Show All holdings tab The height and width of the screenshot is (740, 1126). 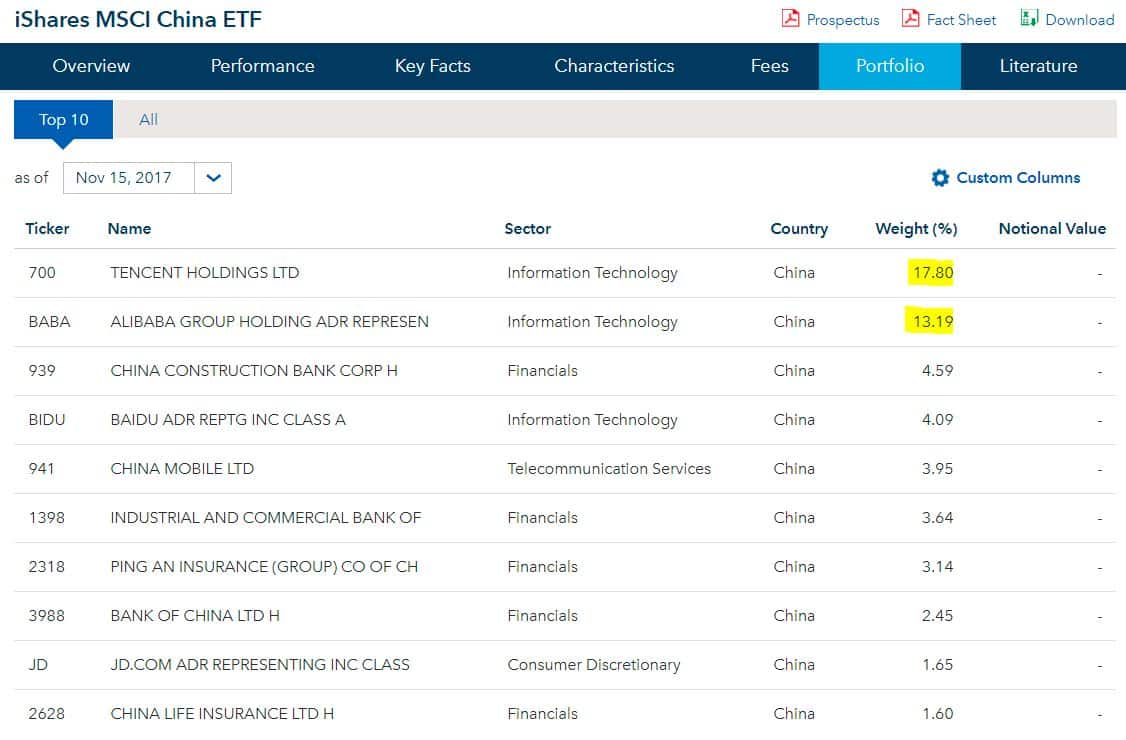click(148, 119)
